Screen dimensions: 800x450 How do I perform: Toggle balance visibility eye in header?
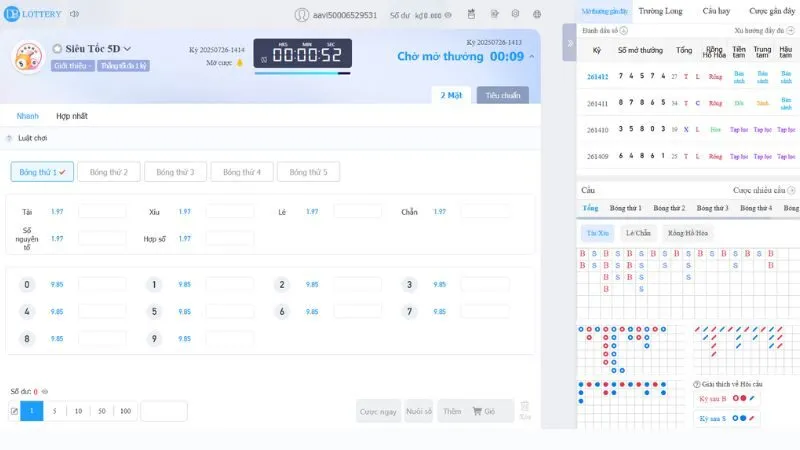coord(446,15)
